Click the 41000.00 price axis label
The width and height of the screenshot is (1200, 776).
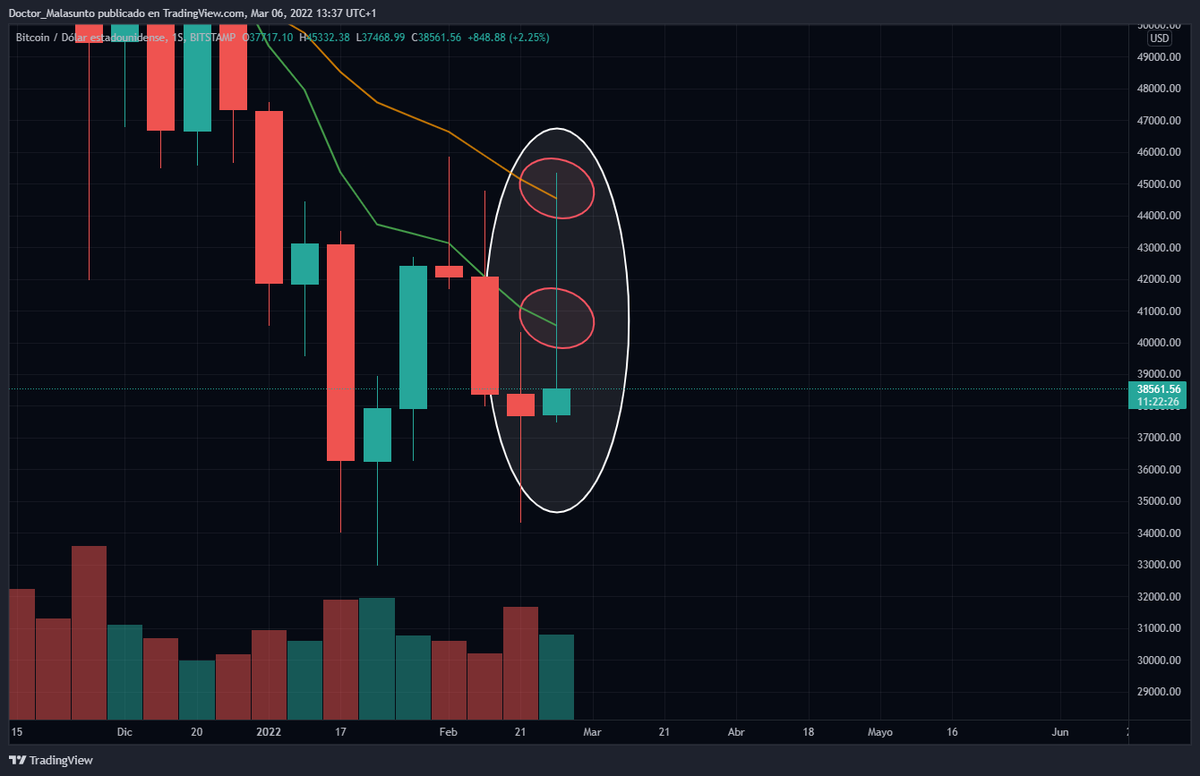click(x=1159, y=311)
